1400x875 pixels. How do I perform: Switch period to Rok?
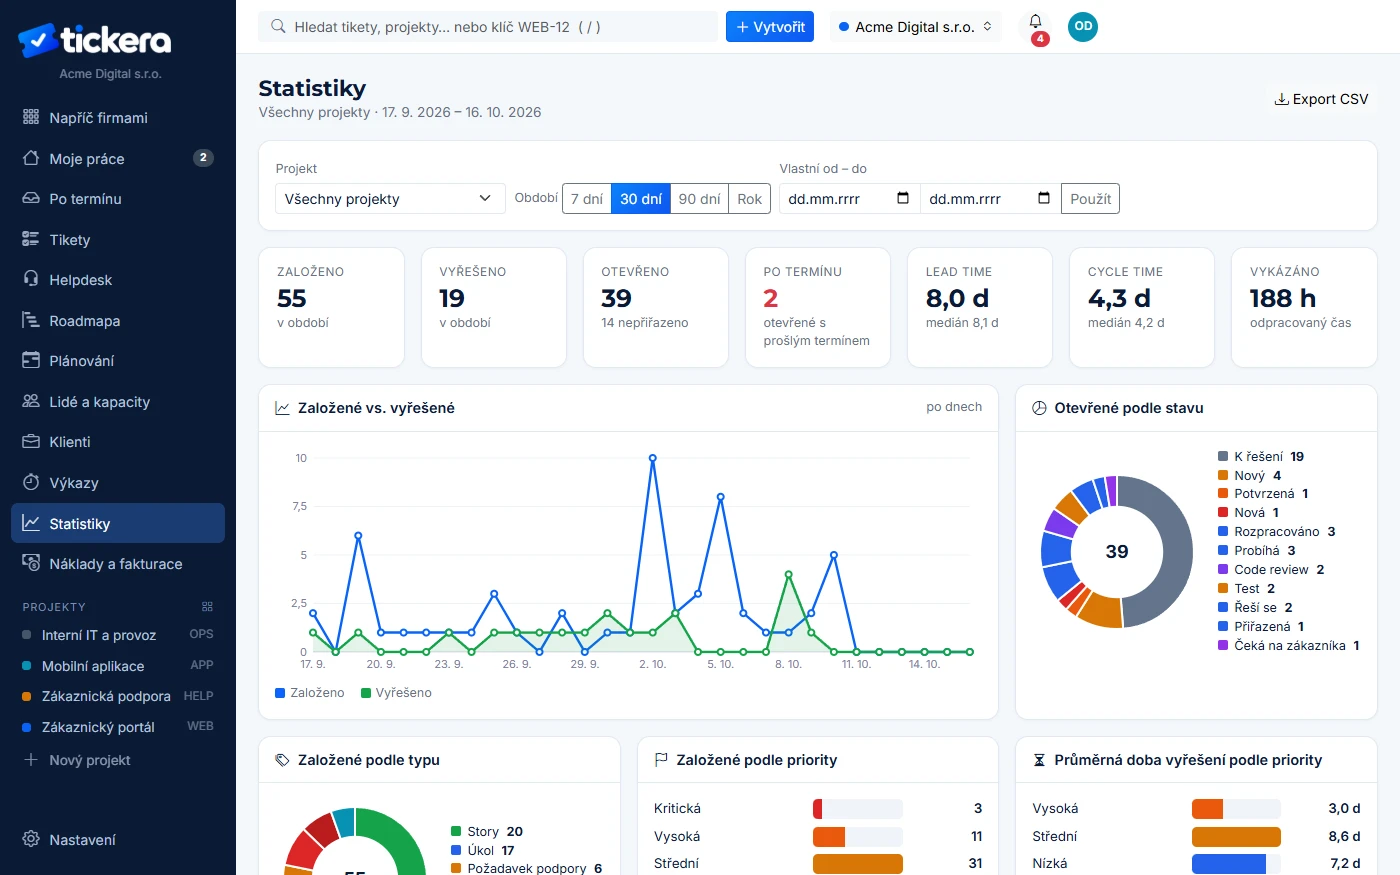(750, 199)
